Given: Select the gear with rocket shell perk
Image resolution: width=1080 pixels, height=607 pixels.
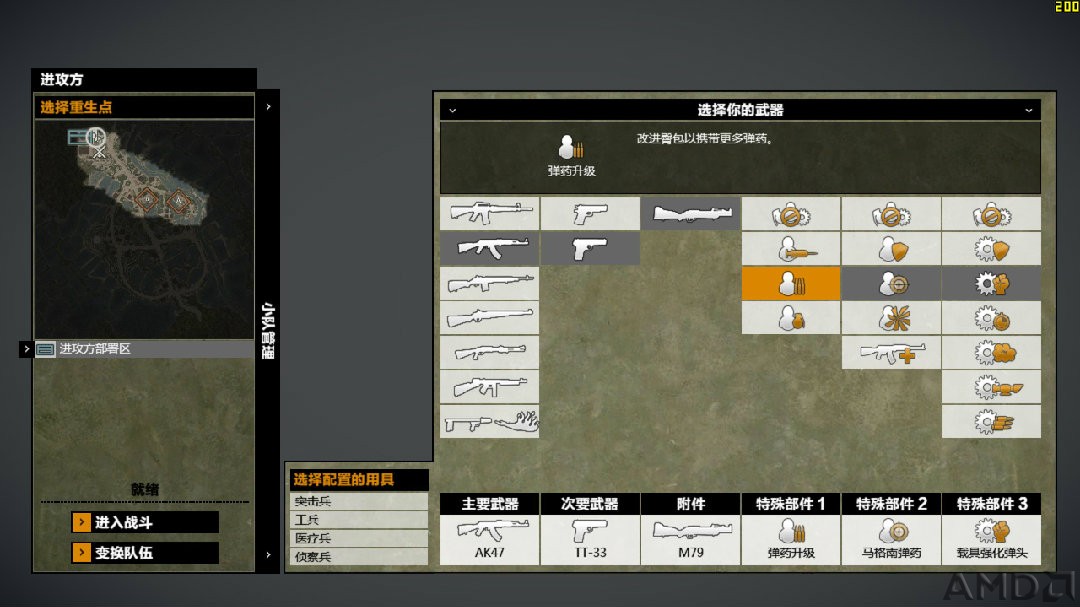Looking at the screenshot, I should pos(991,387).
